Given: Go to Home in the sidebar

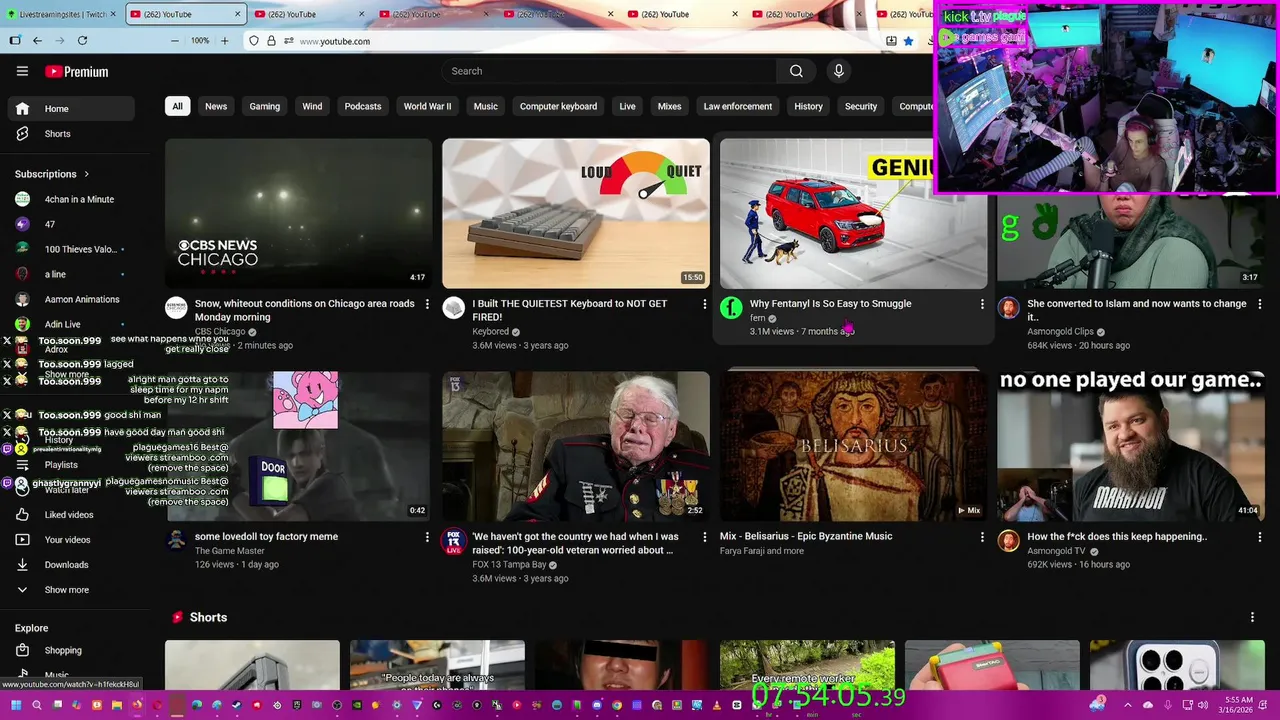Looking at the screenshot, I should point(70,109).
